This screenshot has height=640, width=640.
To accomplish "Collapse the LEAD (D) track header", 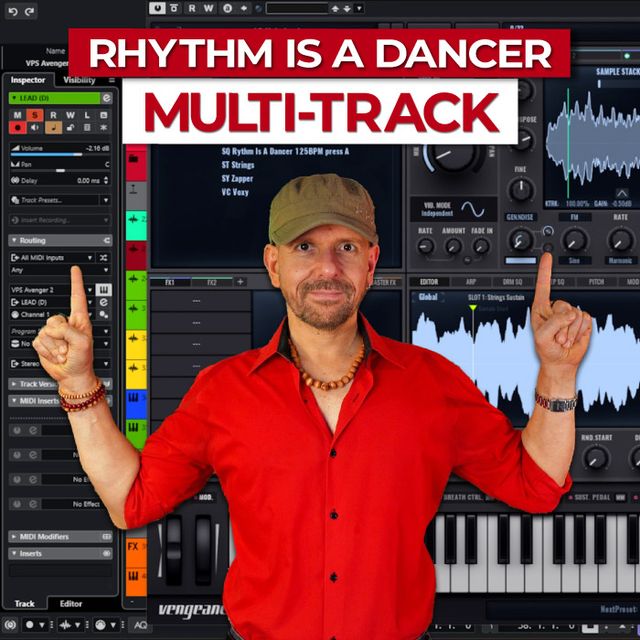I will (x=14, y=98).
